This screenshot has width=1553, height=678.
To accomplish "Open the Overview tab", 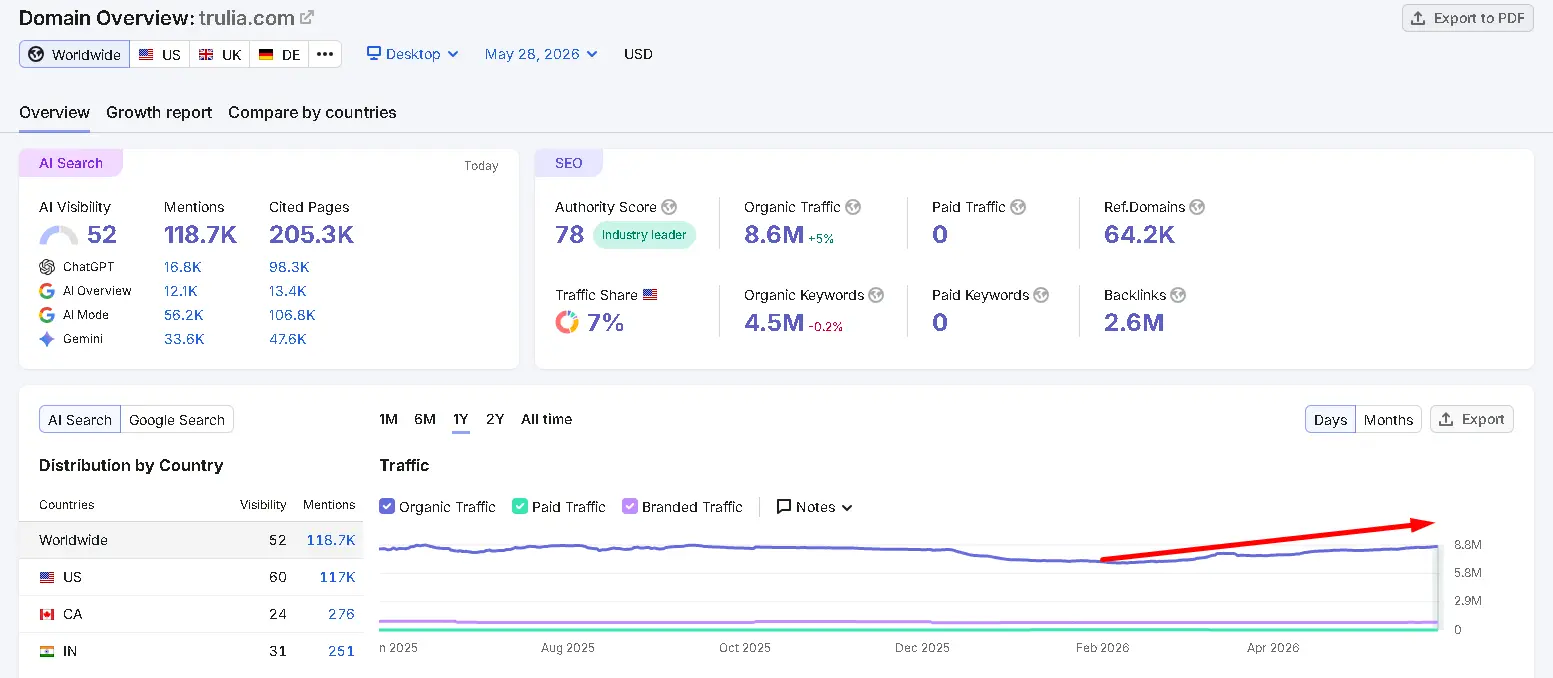I will (54, 112).
